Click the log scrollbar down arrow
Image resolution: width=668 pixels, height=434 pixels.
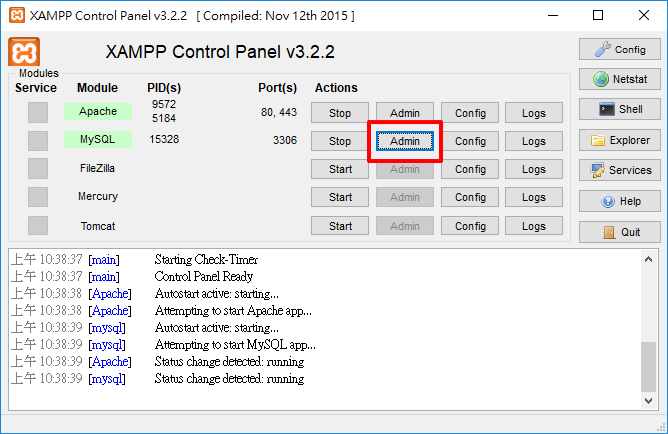pyautogui.click(x=648, y=400)
